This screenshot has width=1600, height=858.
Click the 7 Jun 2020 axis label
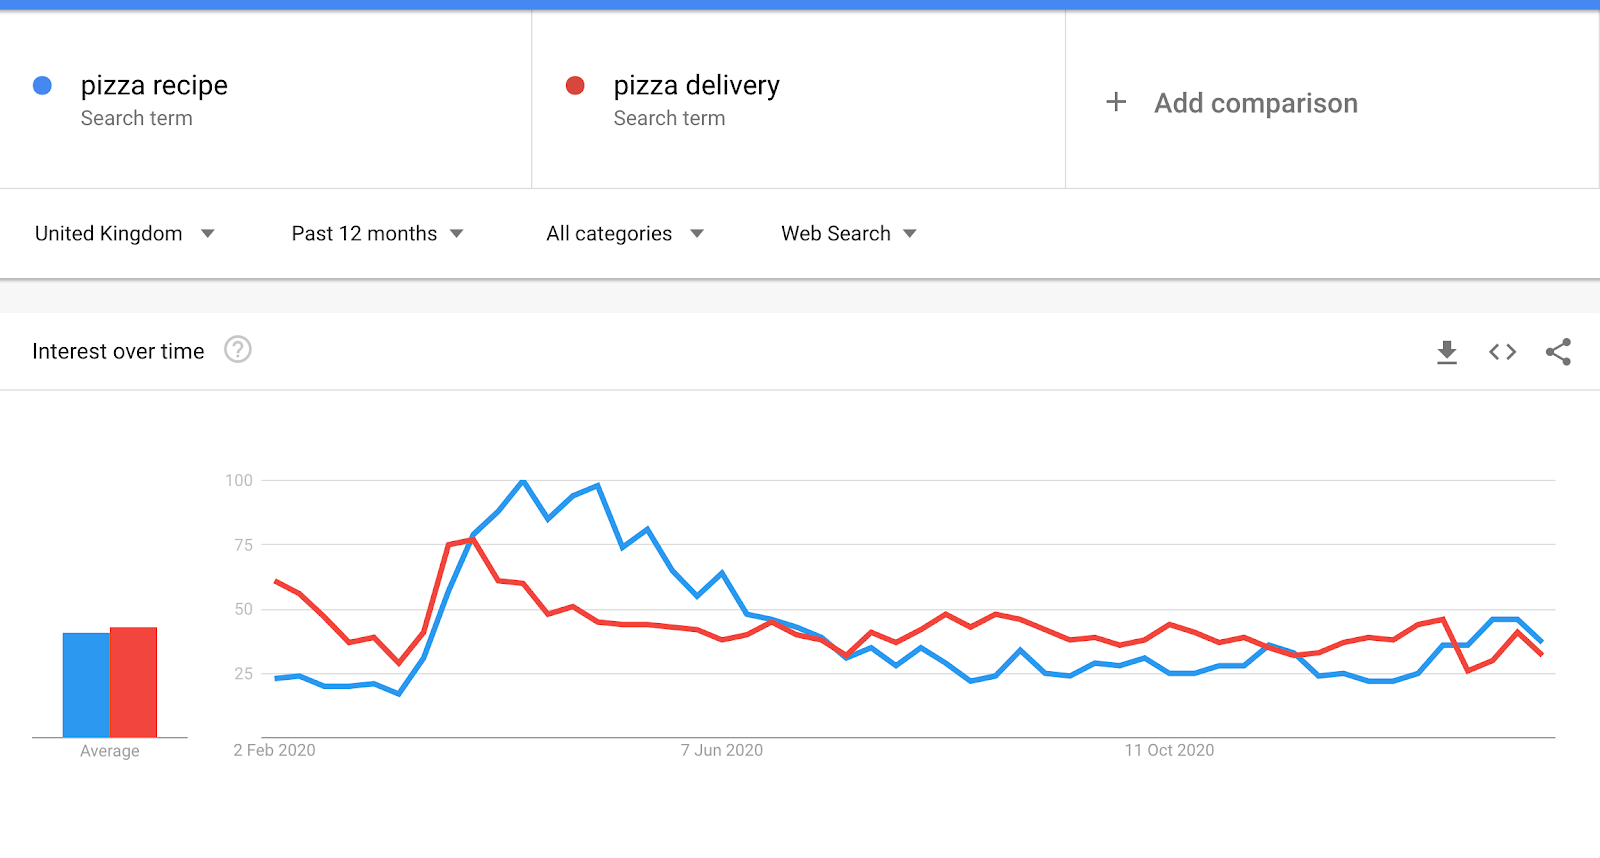click(x=721, y=750)
